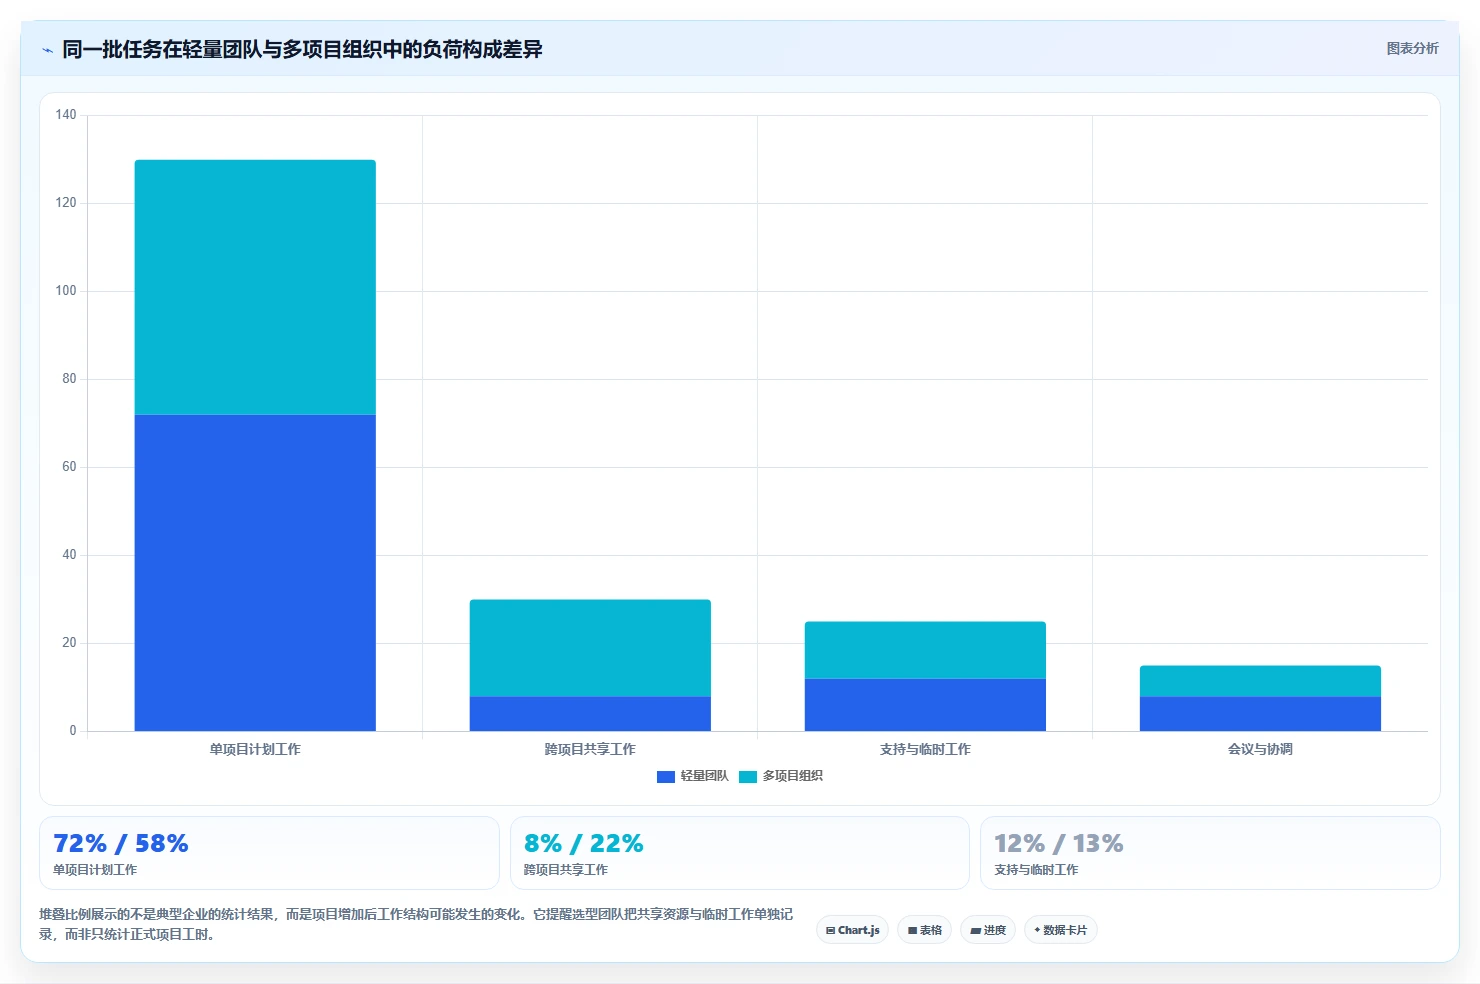Click the y-axis value 120

[66, 203]
